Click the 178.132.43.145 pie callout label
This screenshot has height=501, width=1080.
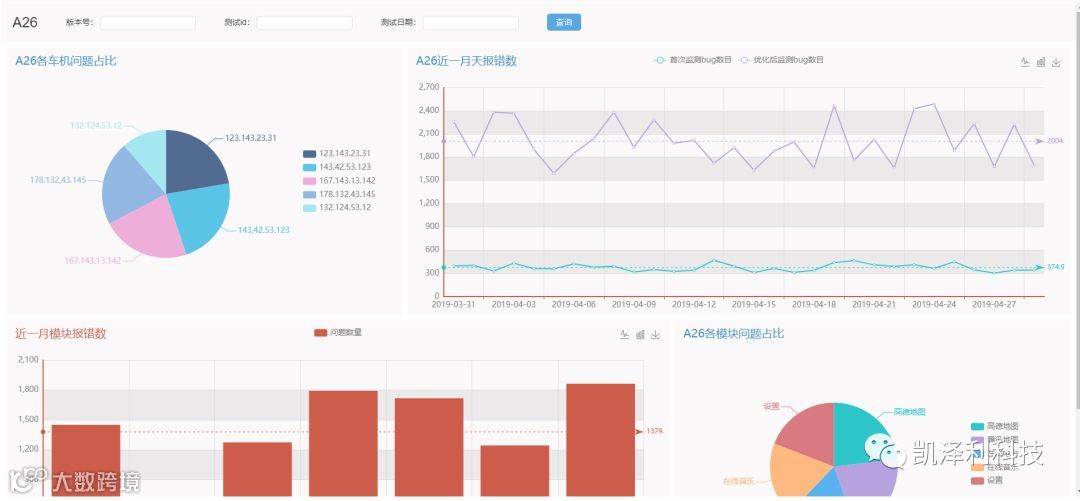pos(58,180)
